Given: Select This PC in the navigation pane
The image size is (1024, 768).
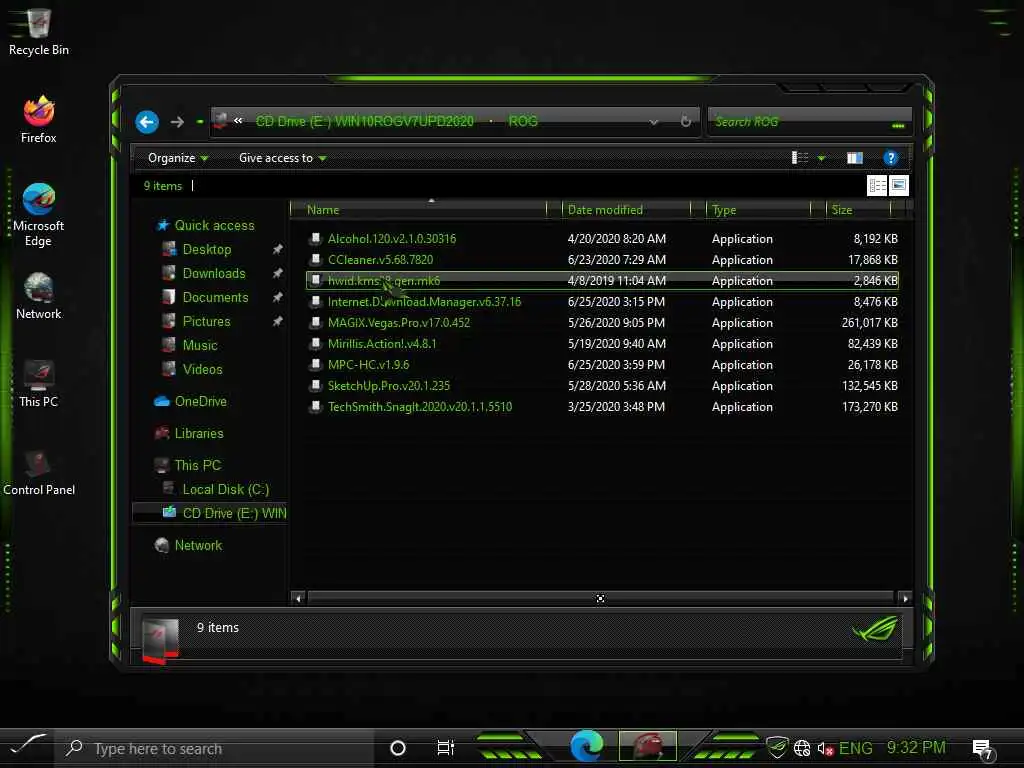Looking at the screenshot, I should (198, 466).
